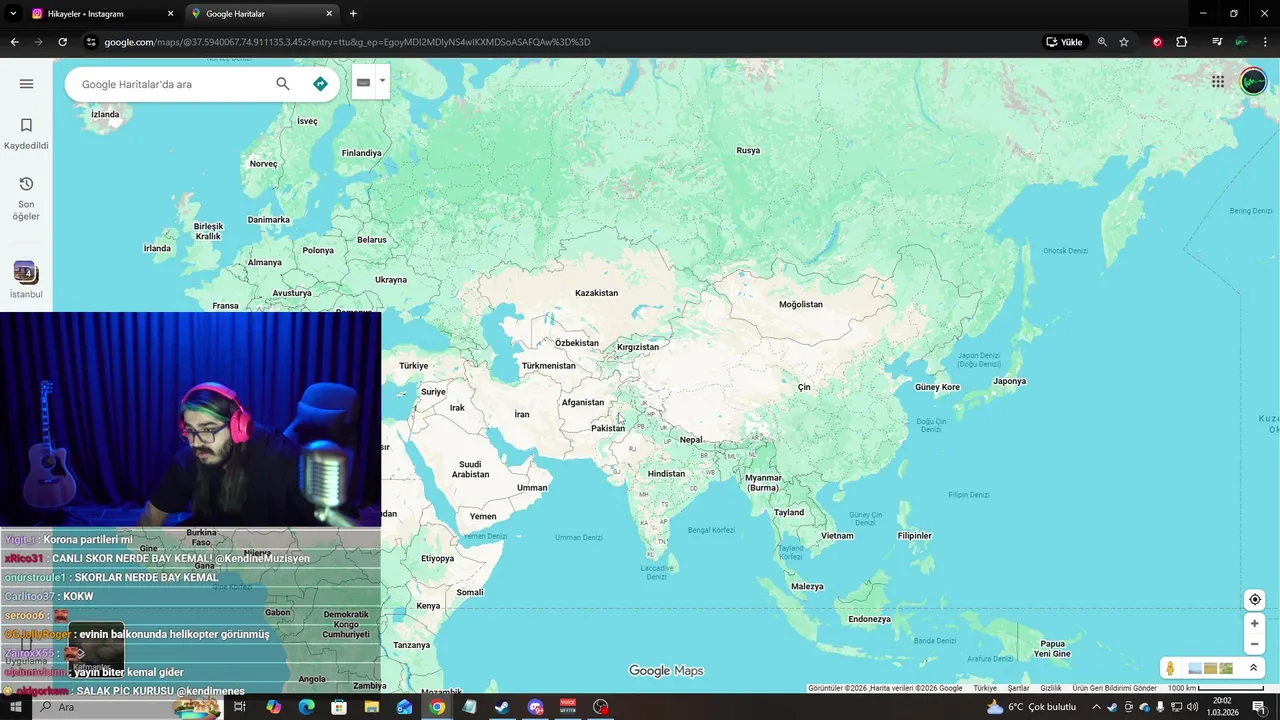The image size is (1280, 720).
Task: Open a new browser tab
Action: click(353, 14)
